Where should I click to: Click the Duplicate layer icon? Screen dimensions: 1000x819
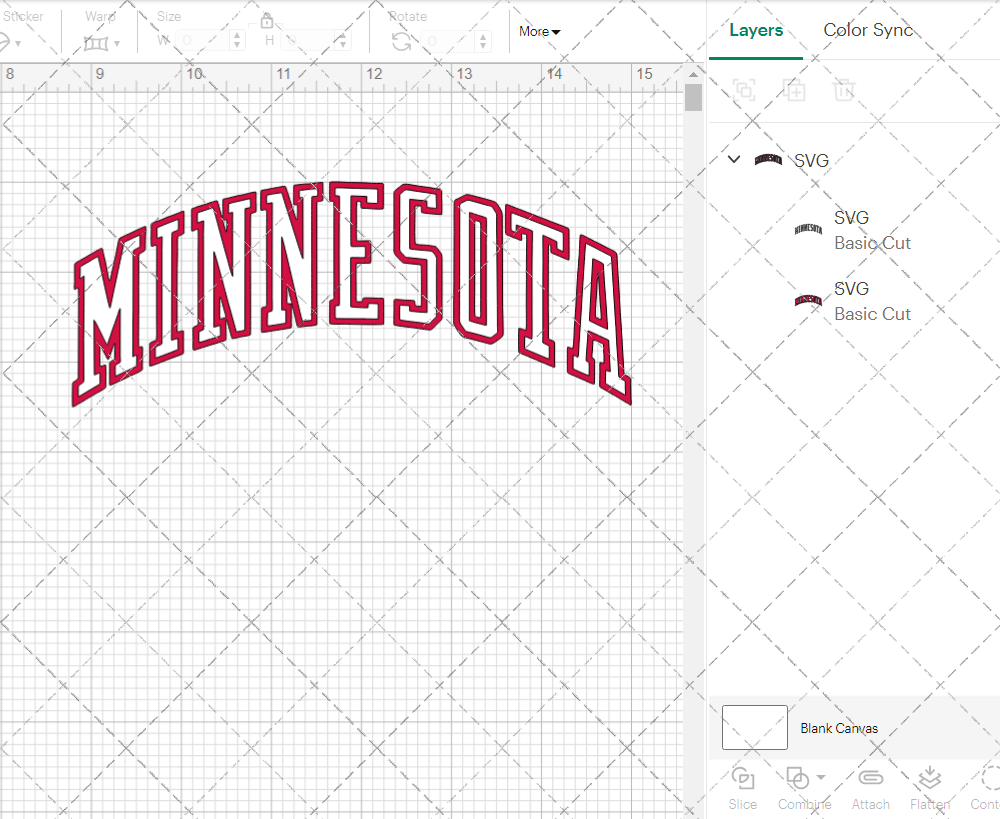[x=794, y=90]
